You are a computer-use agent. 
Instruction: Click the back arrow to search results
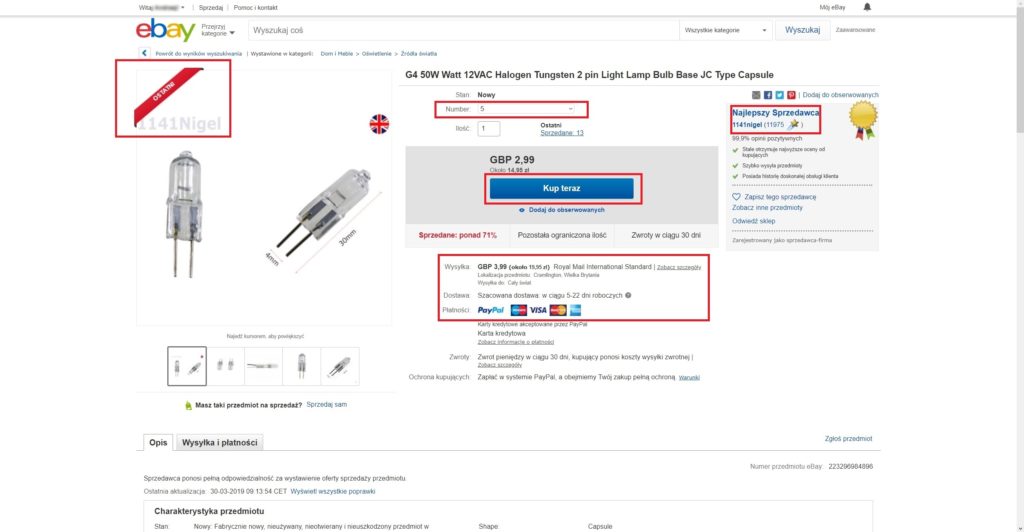146,53
